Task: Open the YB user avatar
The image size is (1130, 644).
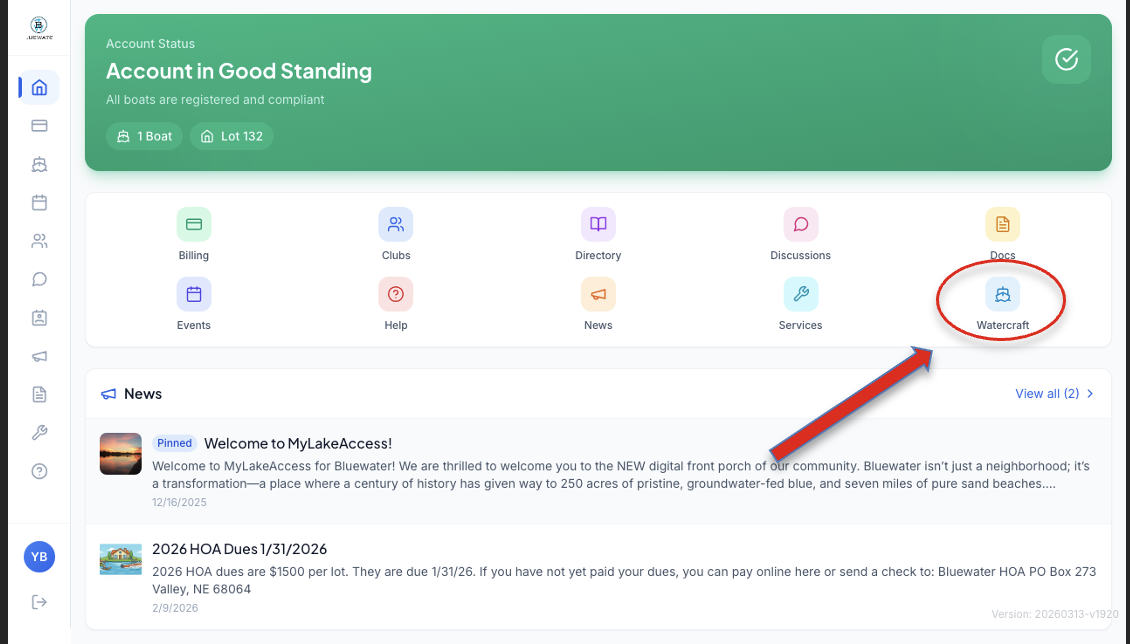Action: pyautogui.click(x=39, y=557)
